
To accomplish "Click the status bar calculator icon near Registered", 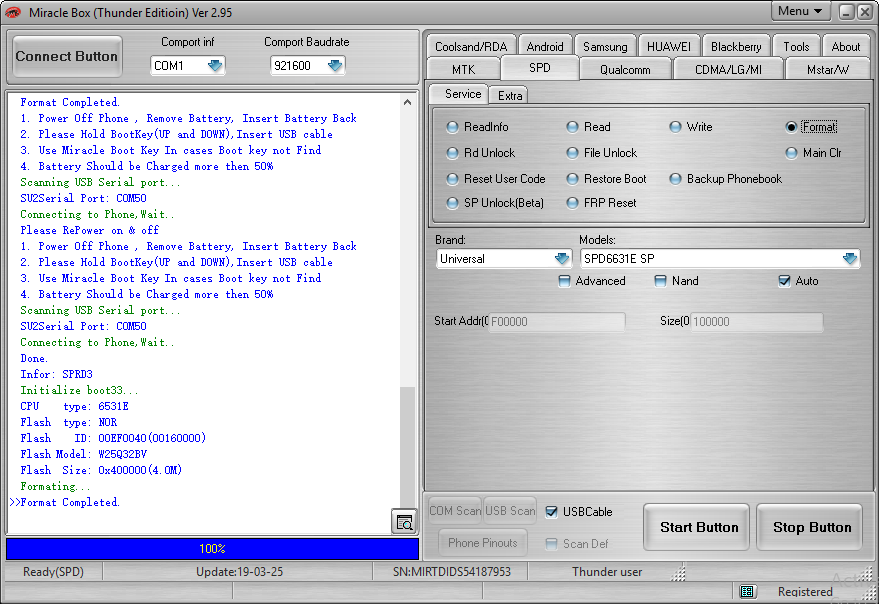I will coord(746,591).
